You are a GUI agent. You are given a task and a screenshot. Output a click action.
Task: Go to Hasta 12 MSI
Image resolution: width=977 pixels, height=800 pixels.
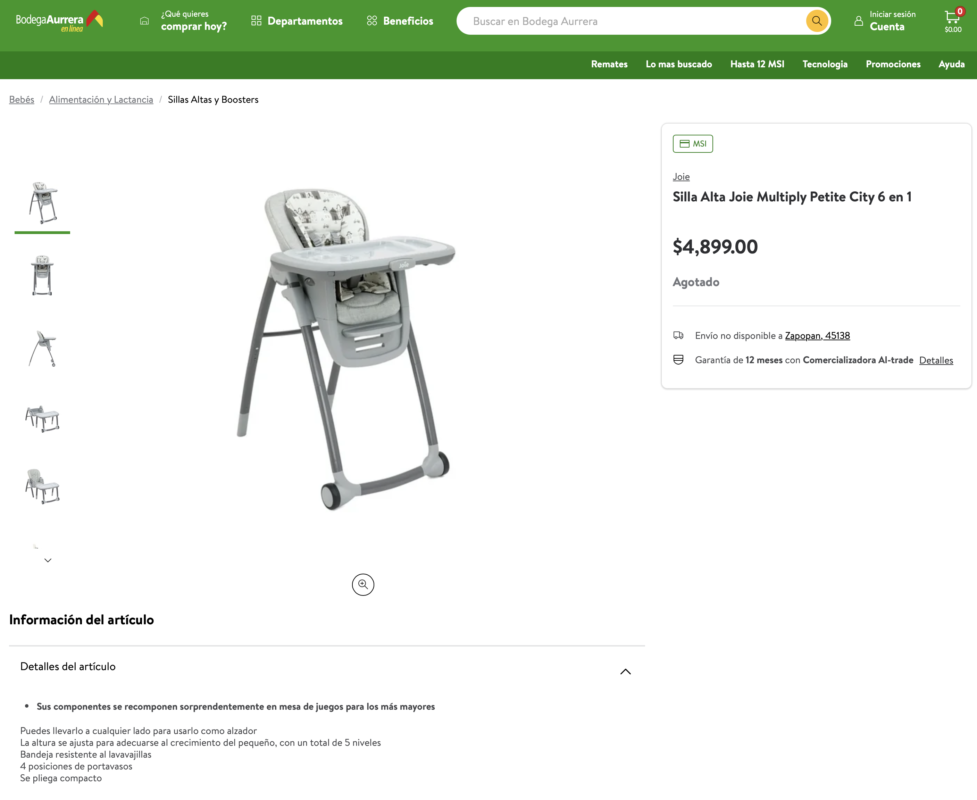(x=757, y=64)
